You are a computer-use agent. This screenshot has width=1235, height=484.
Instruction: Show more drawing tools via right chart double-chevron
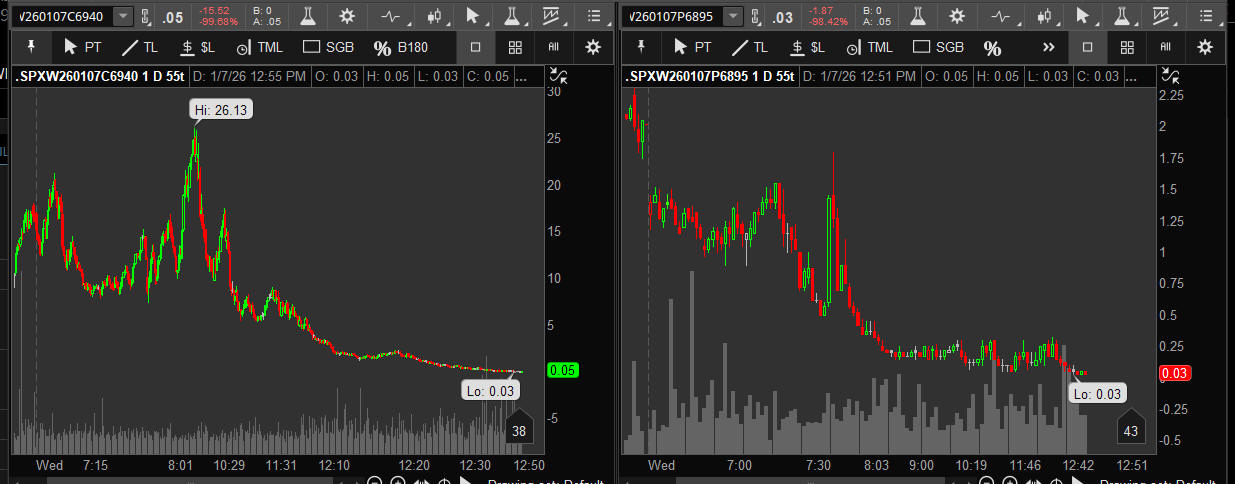[x=1048, y=47]
